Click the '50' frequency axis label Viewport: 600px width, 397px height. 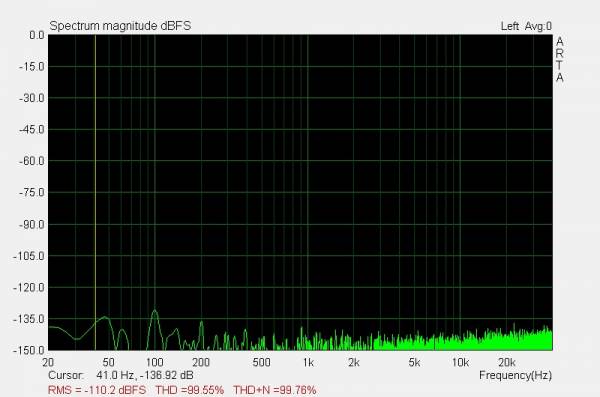click(x=108, y=362)
